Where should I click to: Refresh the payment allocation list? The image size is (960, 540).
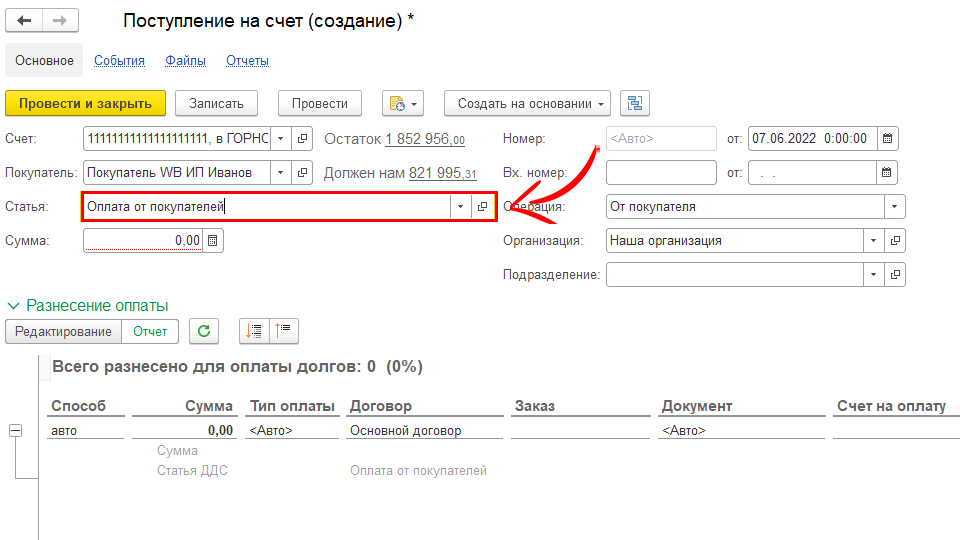204,331
